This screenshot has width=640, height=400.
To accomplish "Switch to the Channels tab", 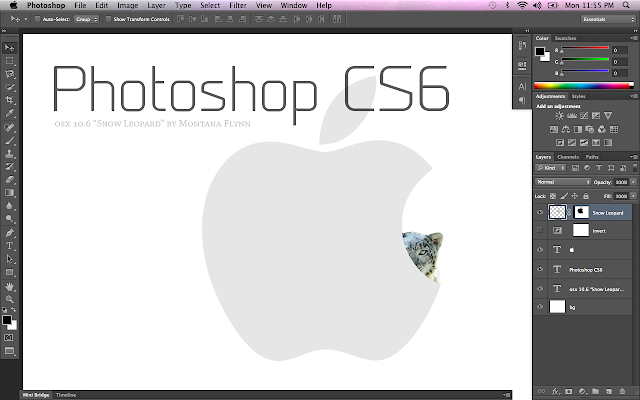I will [568, 157].
